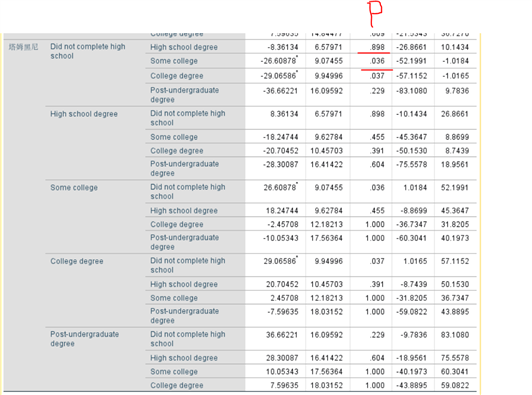This screenshot has width=532, height=395.
Task: Select .455 significance in the -18.24744 row
Action: point(377,137)
